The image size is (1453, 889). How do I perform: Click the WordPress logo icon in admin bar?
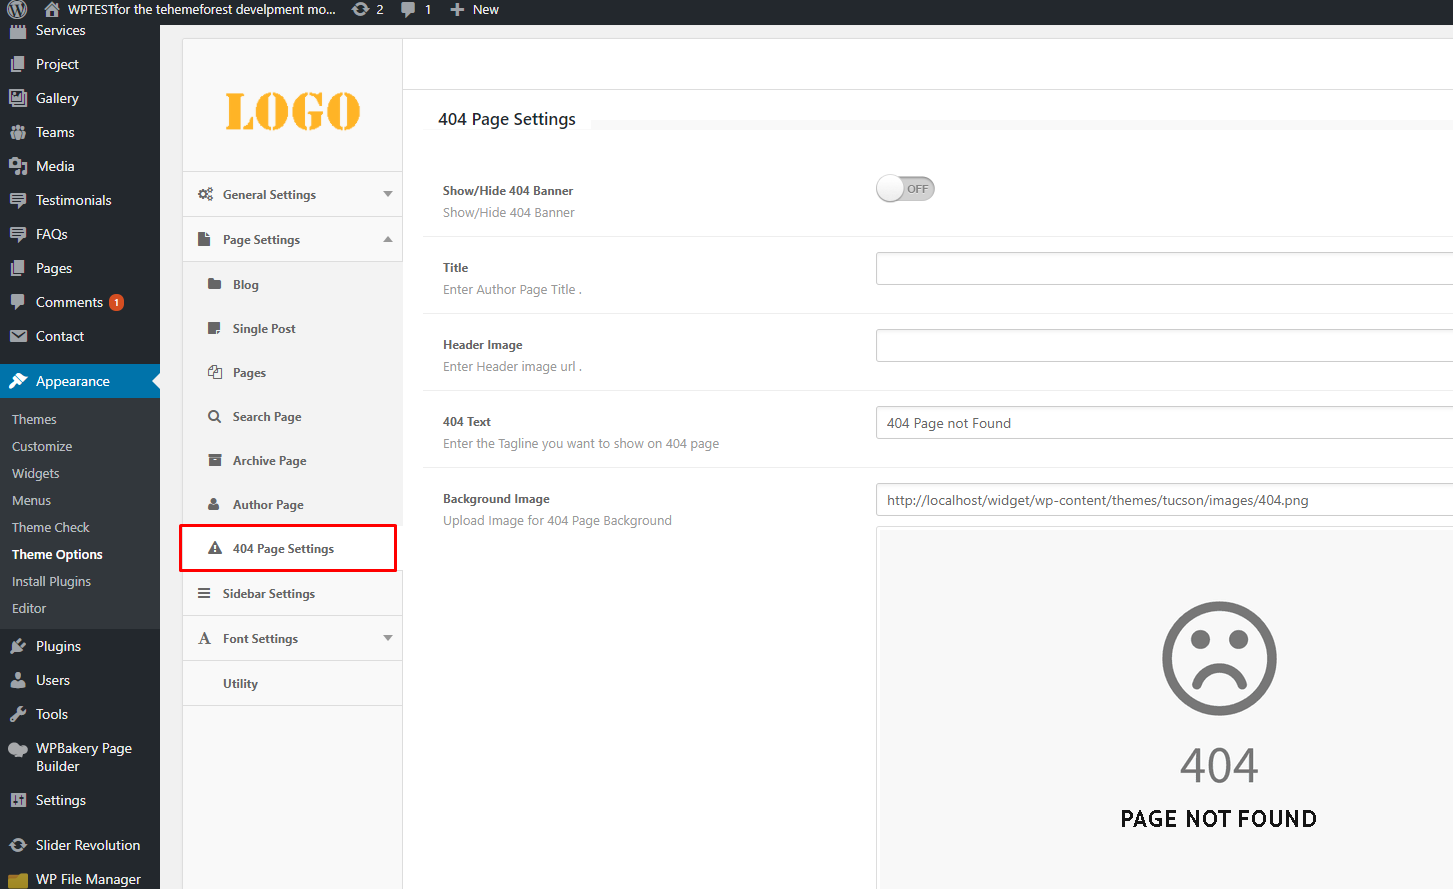pyautogui.click(x=17, y=10)
